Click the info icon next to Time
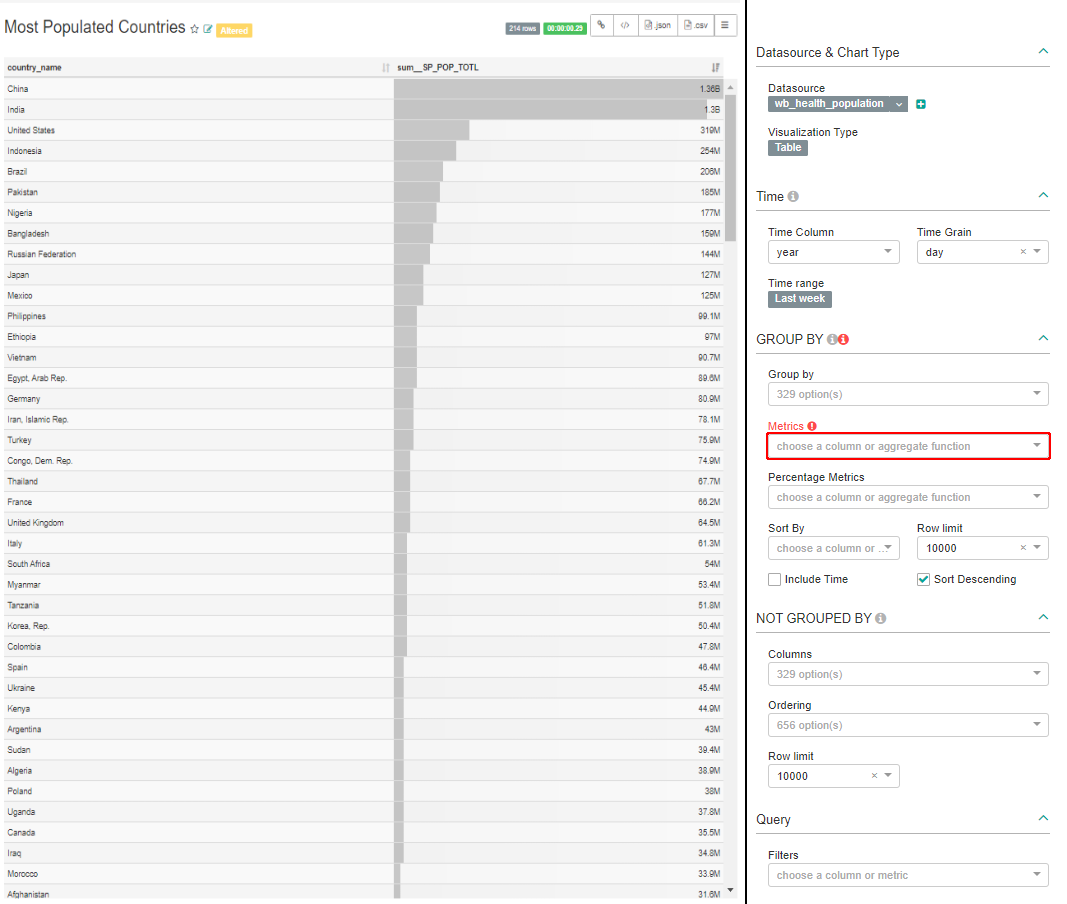The image size is (1067, 904). pos(793,197)
